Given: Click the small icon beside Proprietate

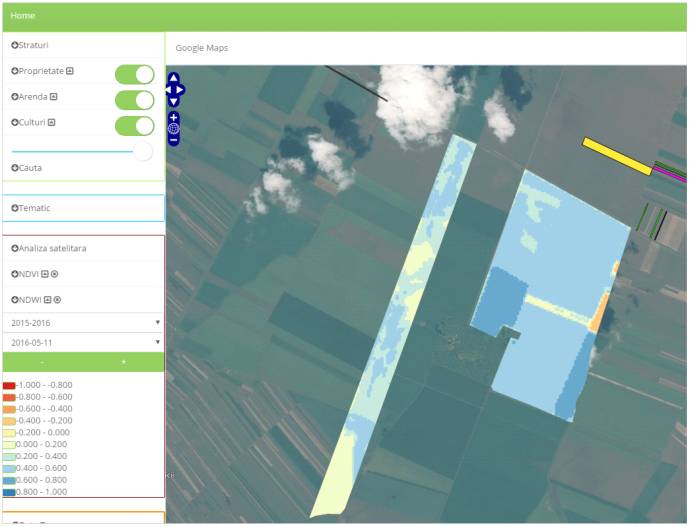Looking at the screenshot, I should tap(70, 71).
